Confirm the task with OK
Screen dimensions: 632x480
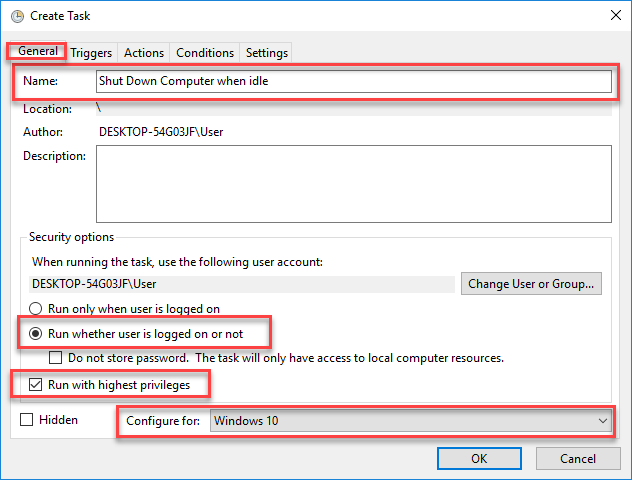(479, 459)
